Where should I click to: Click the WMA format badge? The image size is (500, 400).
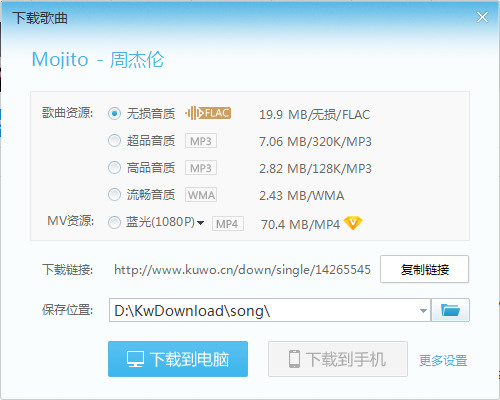click(201, 195)
